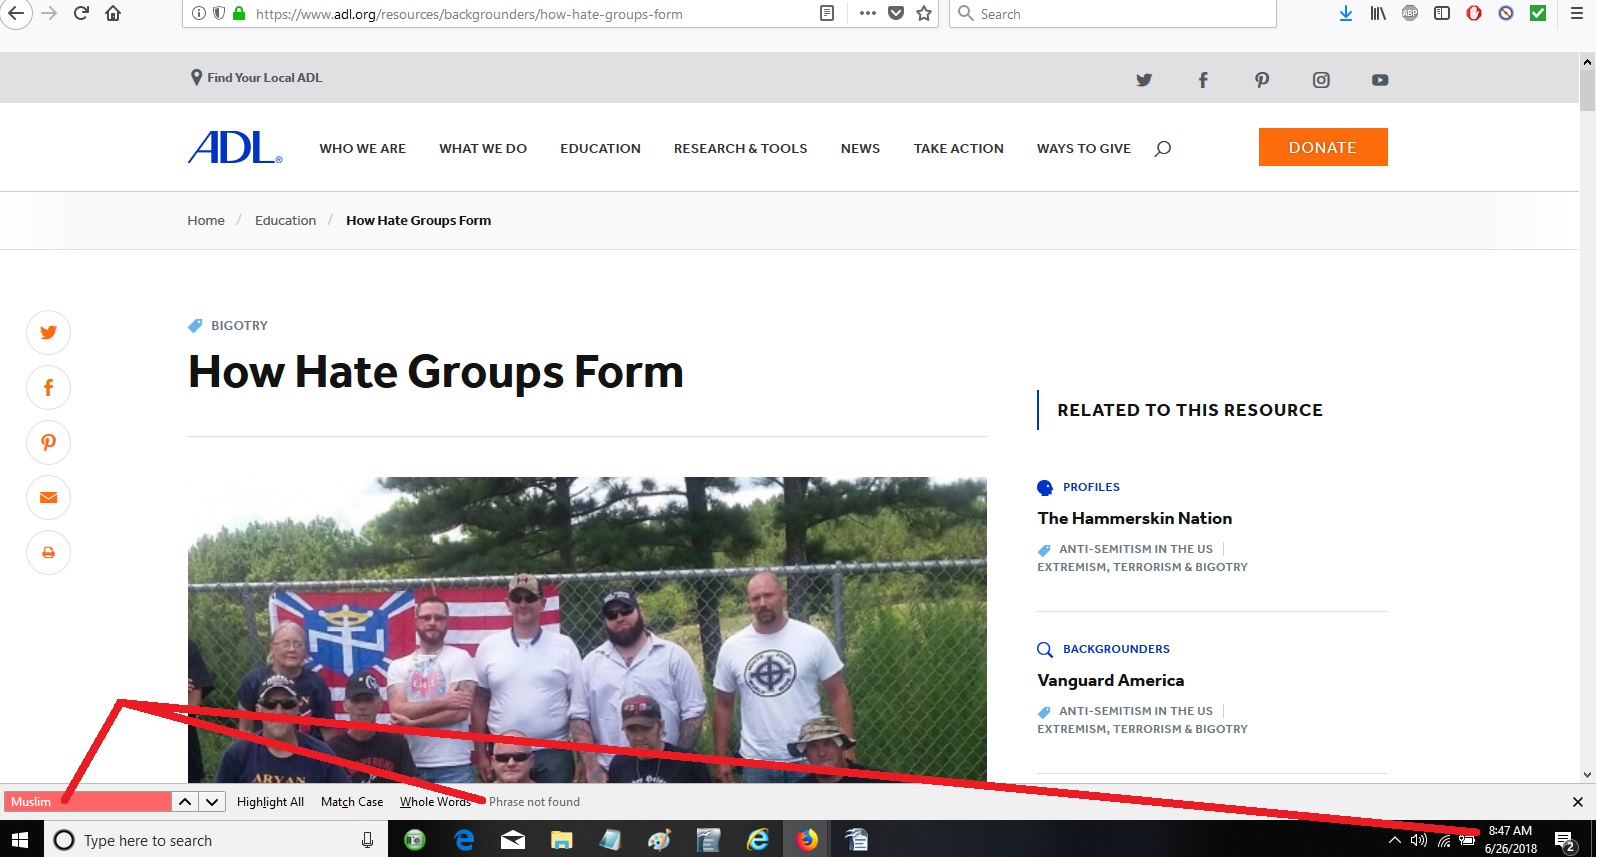Open Microsoft Edge from taskbar
Viewport: 1597px width, 857px height.
tap(464, 840)
